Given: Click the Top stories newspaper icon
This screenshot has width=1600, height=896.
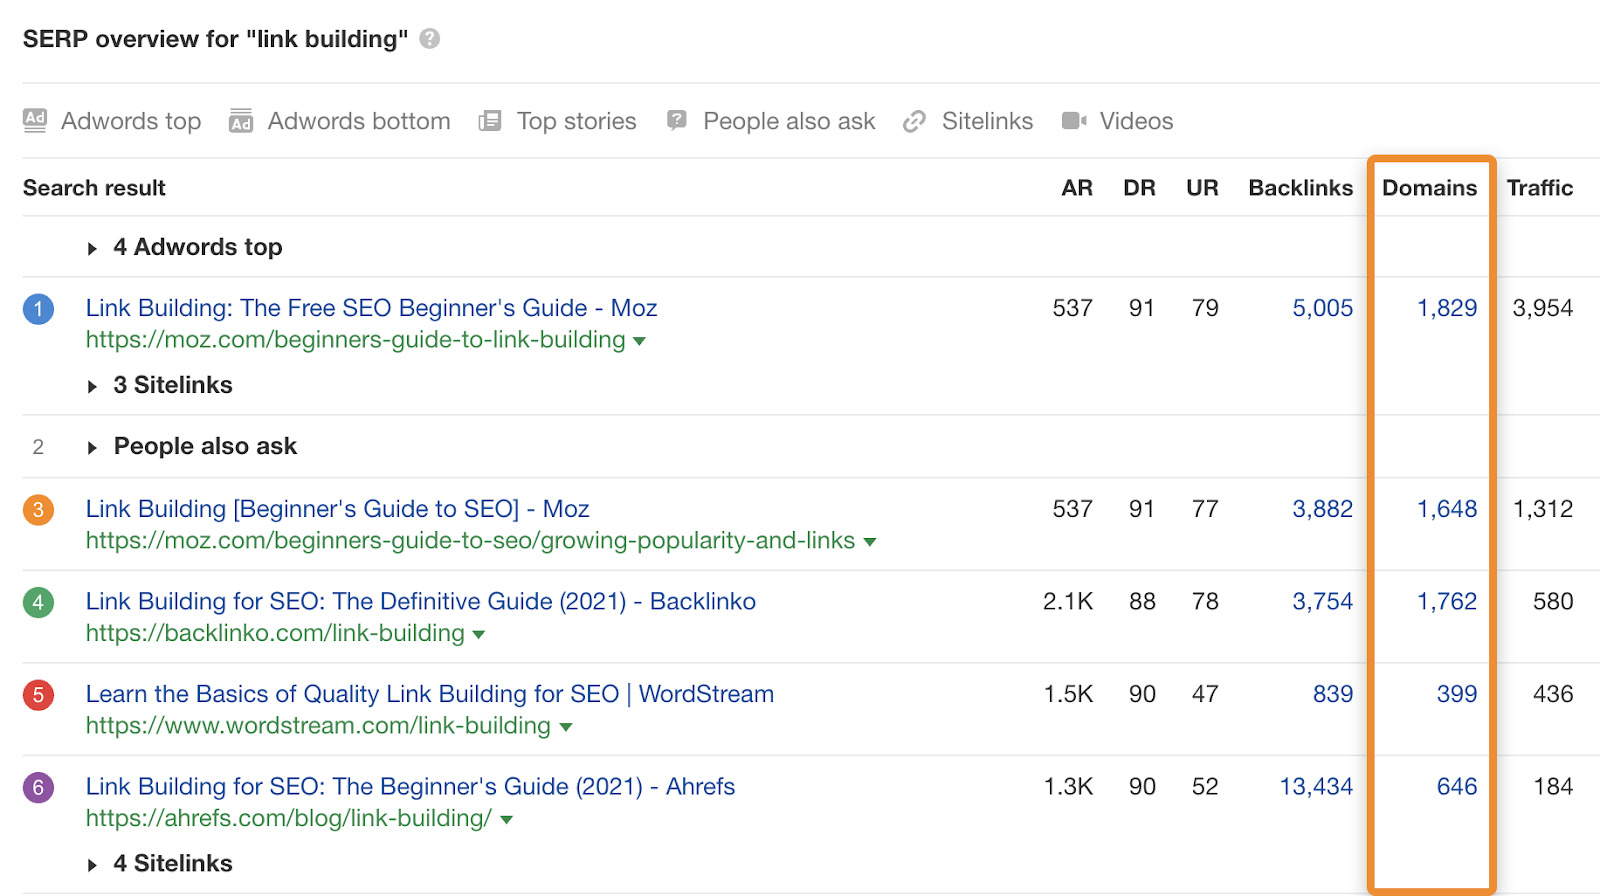Looking at the screenshot, I should (x=490, y=121).
